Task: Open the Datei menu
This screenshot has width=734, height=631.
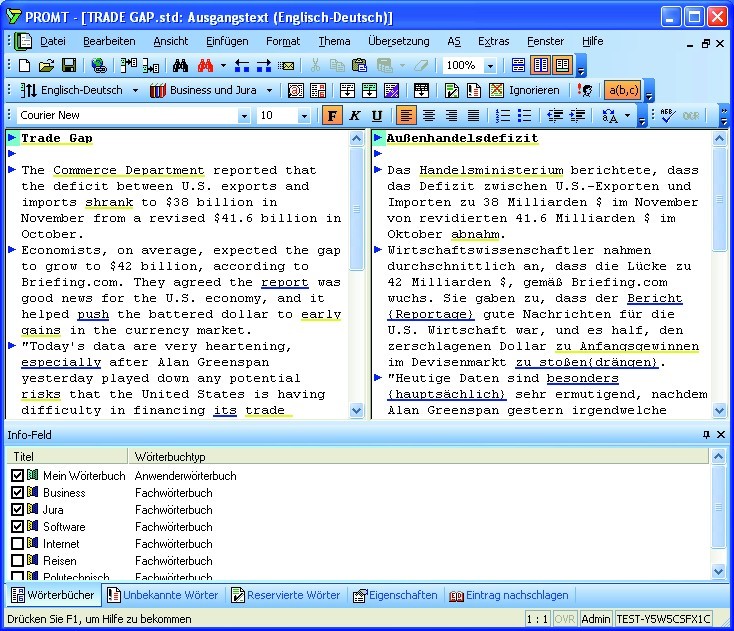Action: tap(52, 41)
